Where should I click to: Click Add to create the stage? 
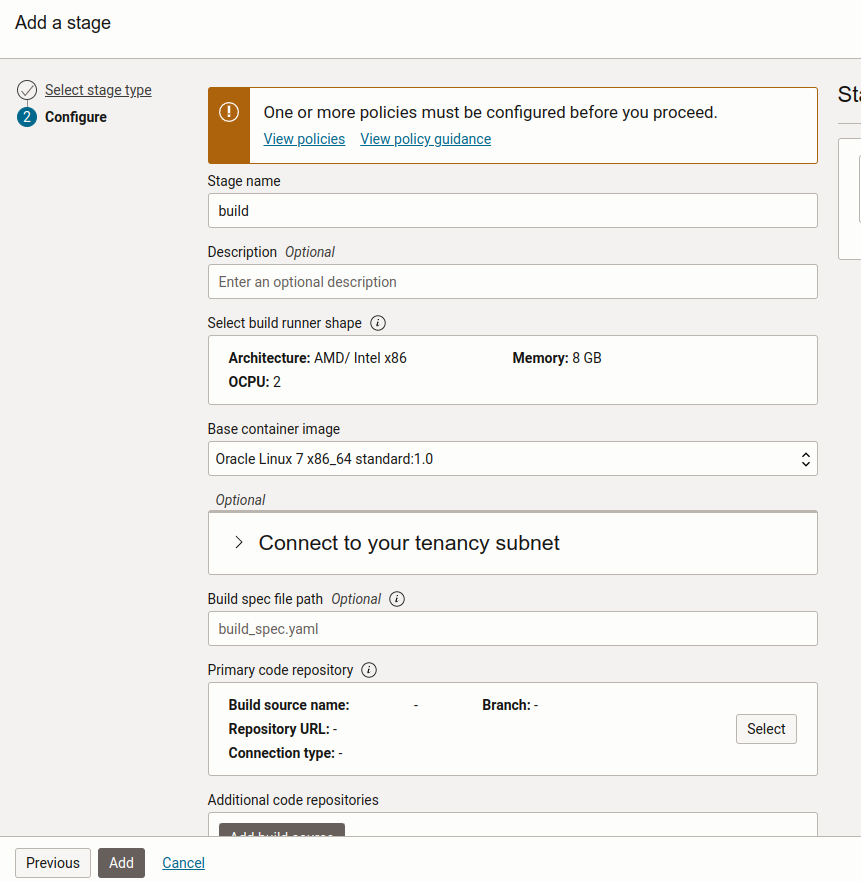pos(121,862)
